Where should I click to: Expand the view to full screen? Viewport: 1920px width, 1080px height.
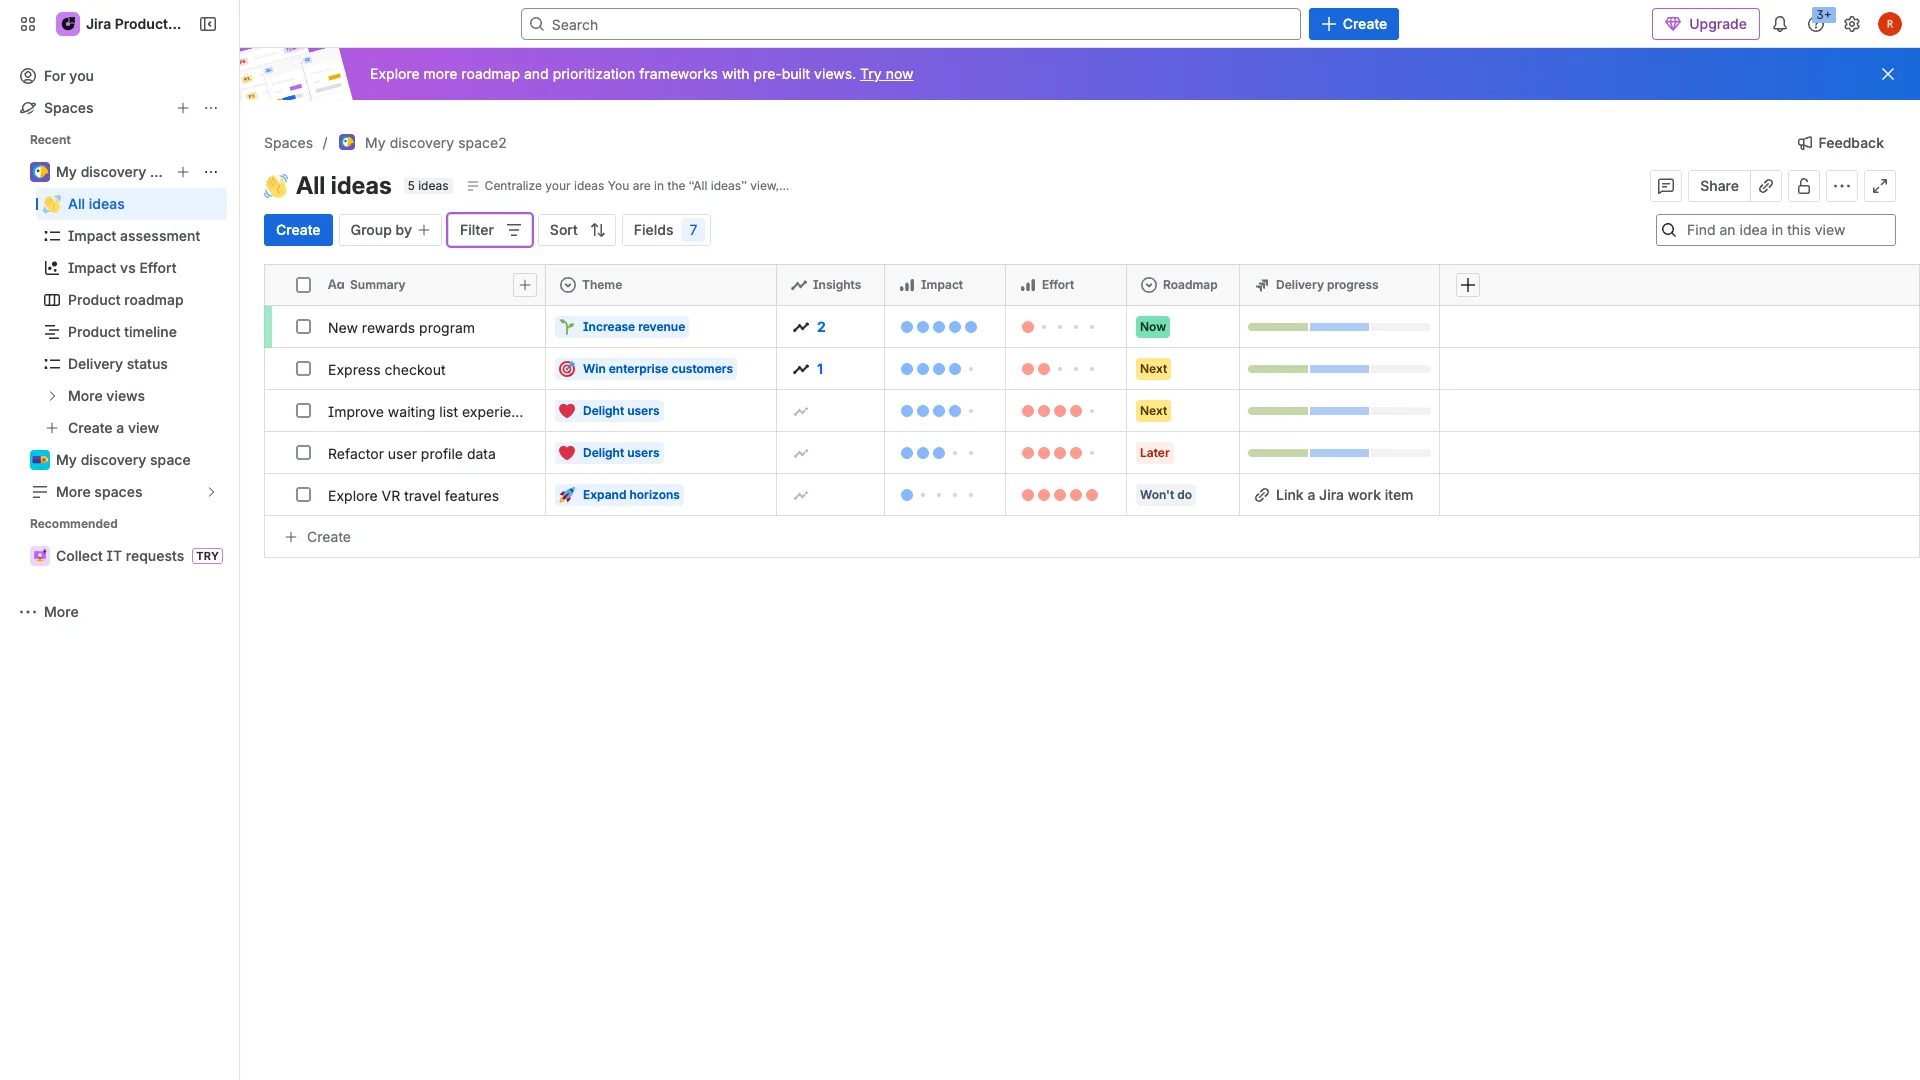coord(1881,186)
